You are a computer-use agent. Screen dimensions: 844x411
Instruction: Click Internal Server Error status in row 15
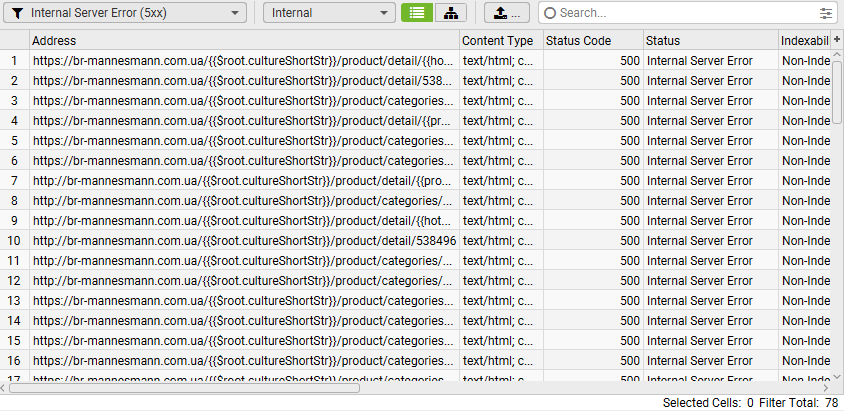[x=711, y=341]
